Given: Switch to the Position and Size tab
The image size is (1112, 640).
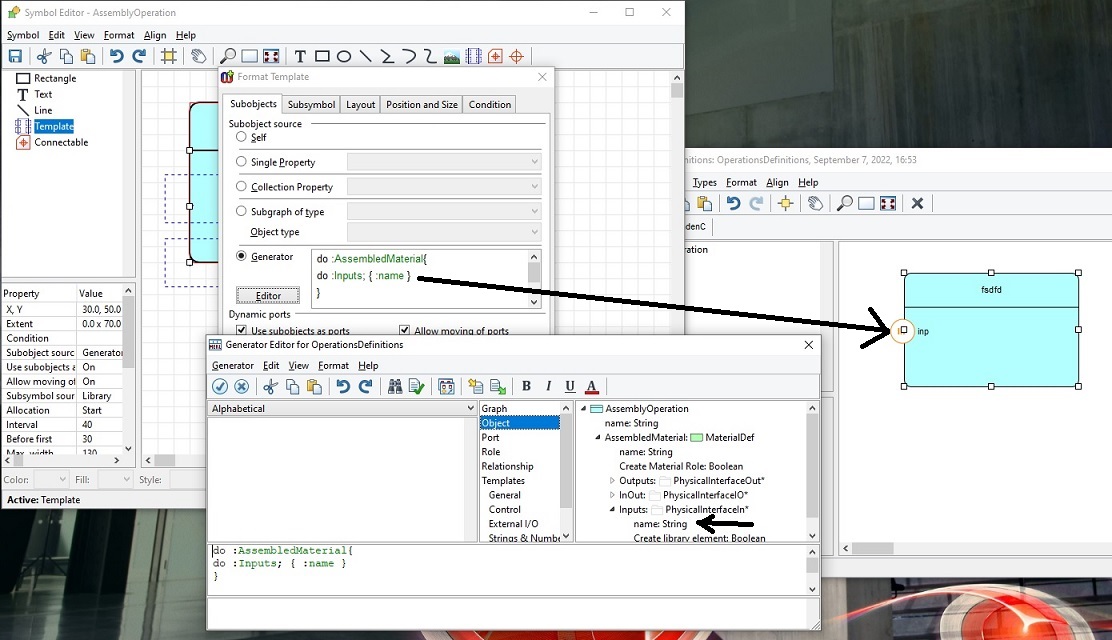Looking at the screenshot, I should click(x=421, y=105).
